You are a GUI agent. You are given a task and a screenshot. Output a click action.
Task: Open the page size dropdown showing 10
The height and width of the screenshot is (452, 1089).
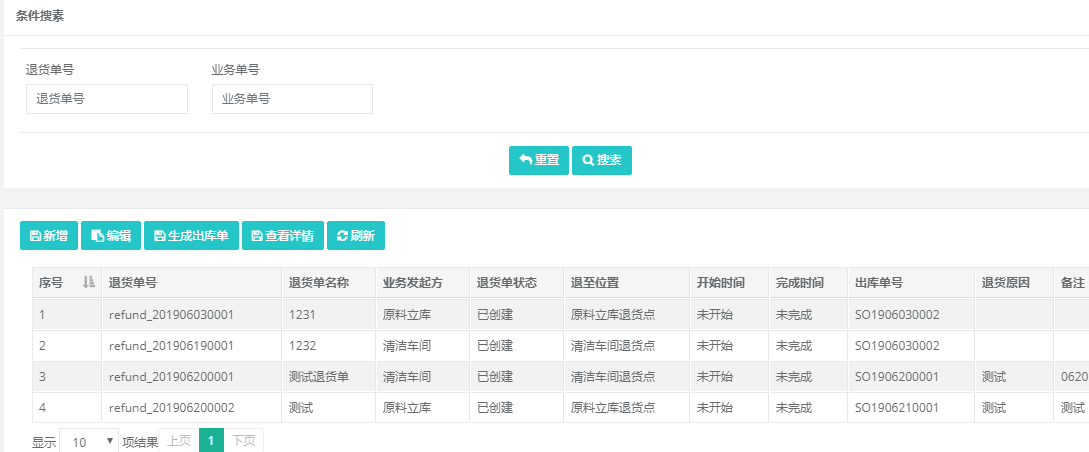coord(89,442)
